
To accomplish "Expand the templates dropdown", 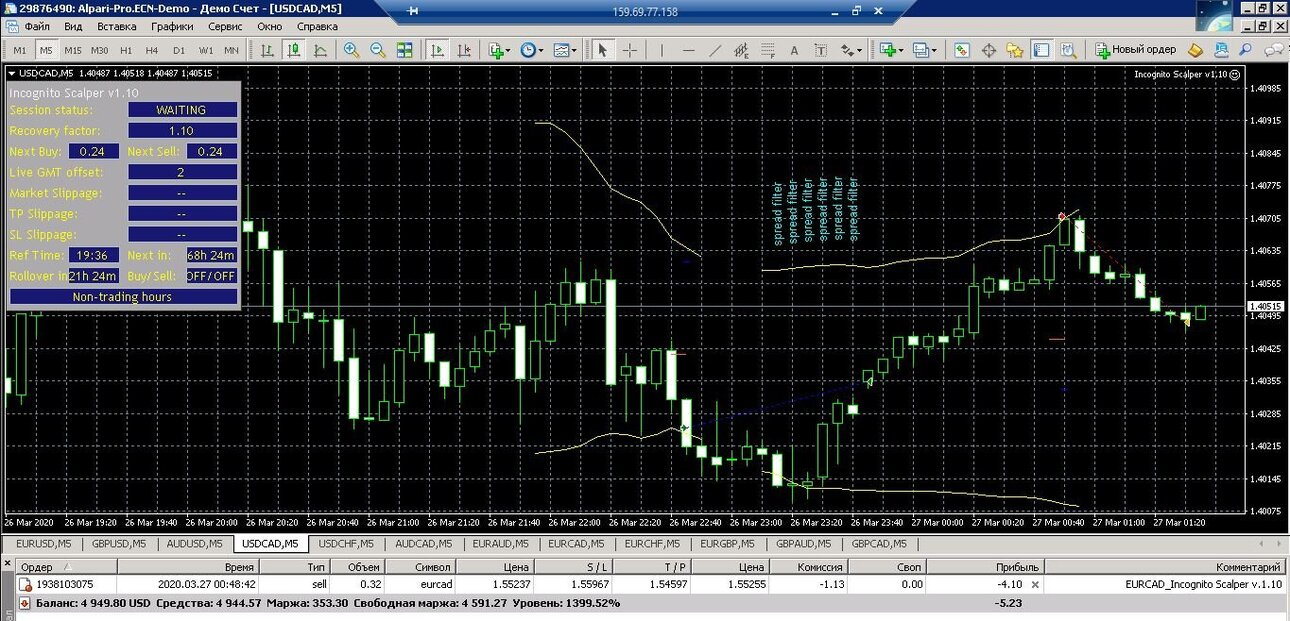I will click(574, 50).
